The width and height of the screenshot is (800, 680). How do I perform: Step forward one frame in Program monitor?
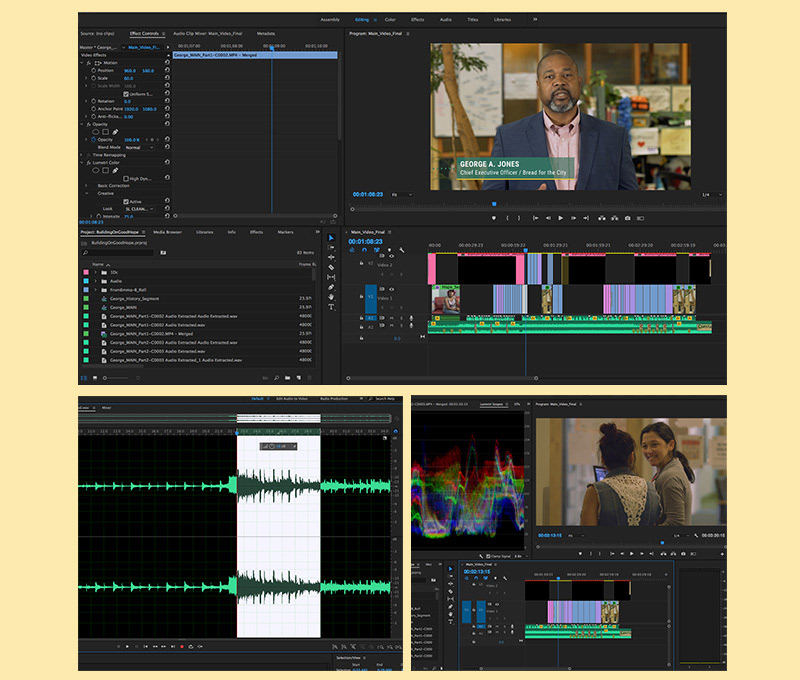coord(573,218)
